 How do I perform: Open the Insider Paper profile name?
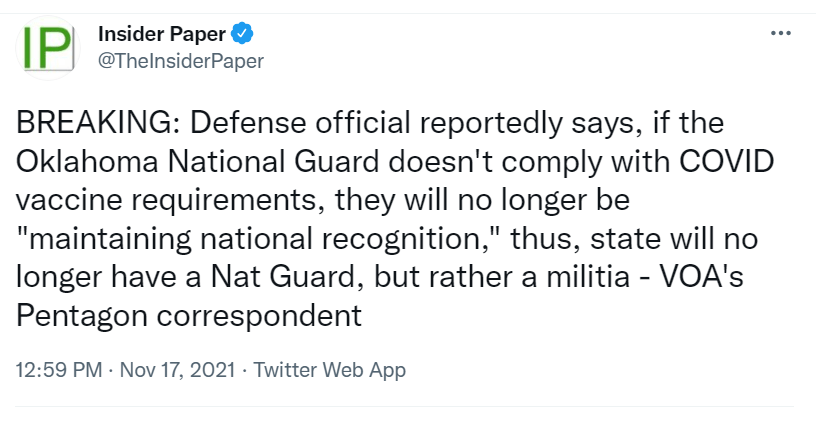(161, 34)
